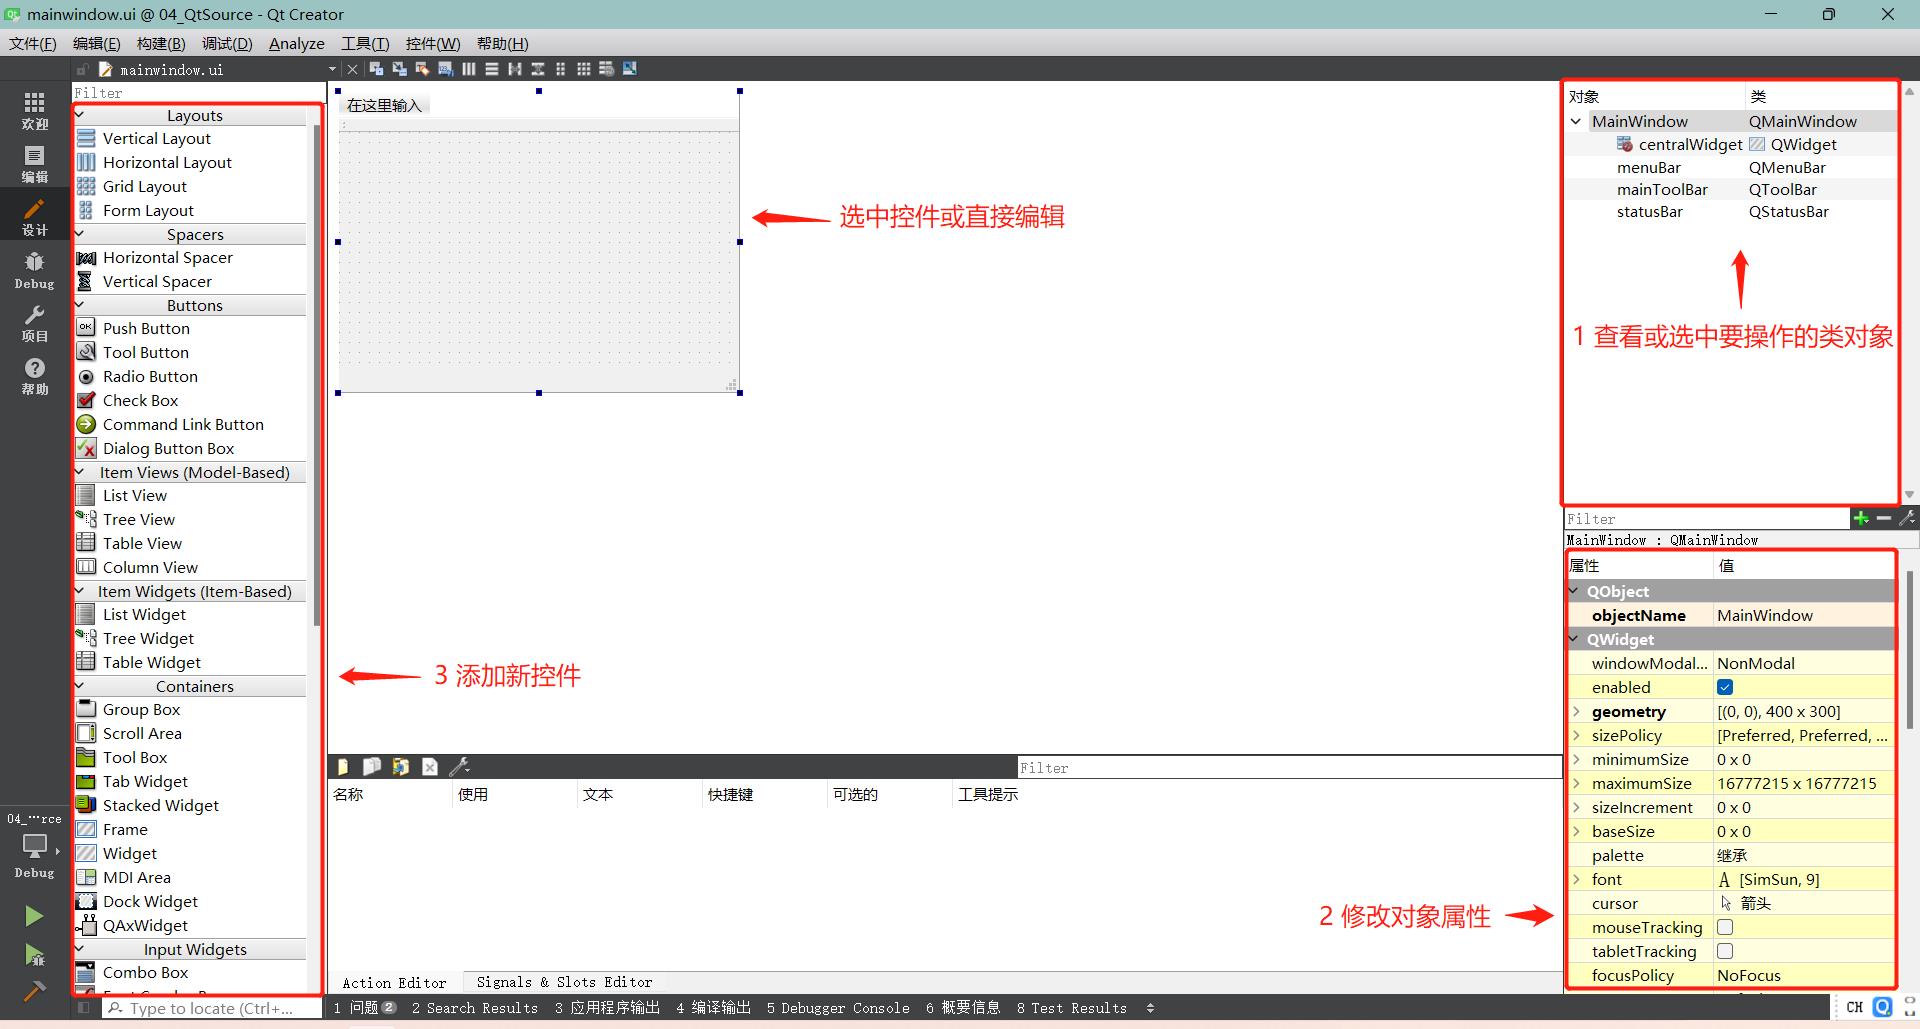This screenshot has height=1029, width=1920.
Task: Open Debug mode in left sidebar
Action: [x=35, y=270]
